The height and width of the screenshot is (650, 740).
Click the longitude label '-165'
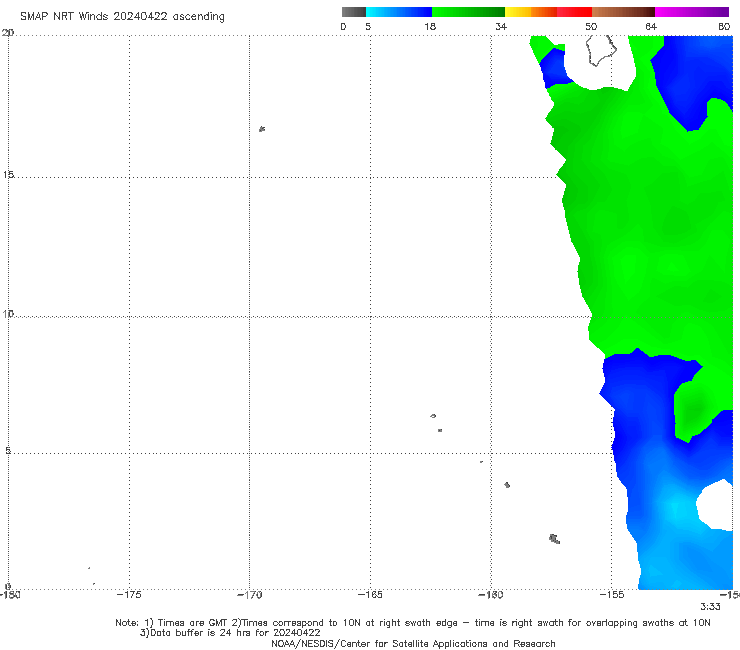[370, 595]
